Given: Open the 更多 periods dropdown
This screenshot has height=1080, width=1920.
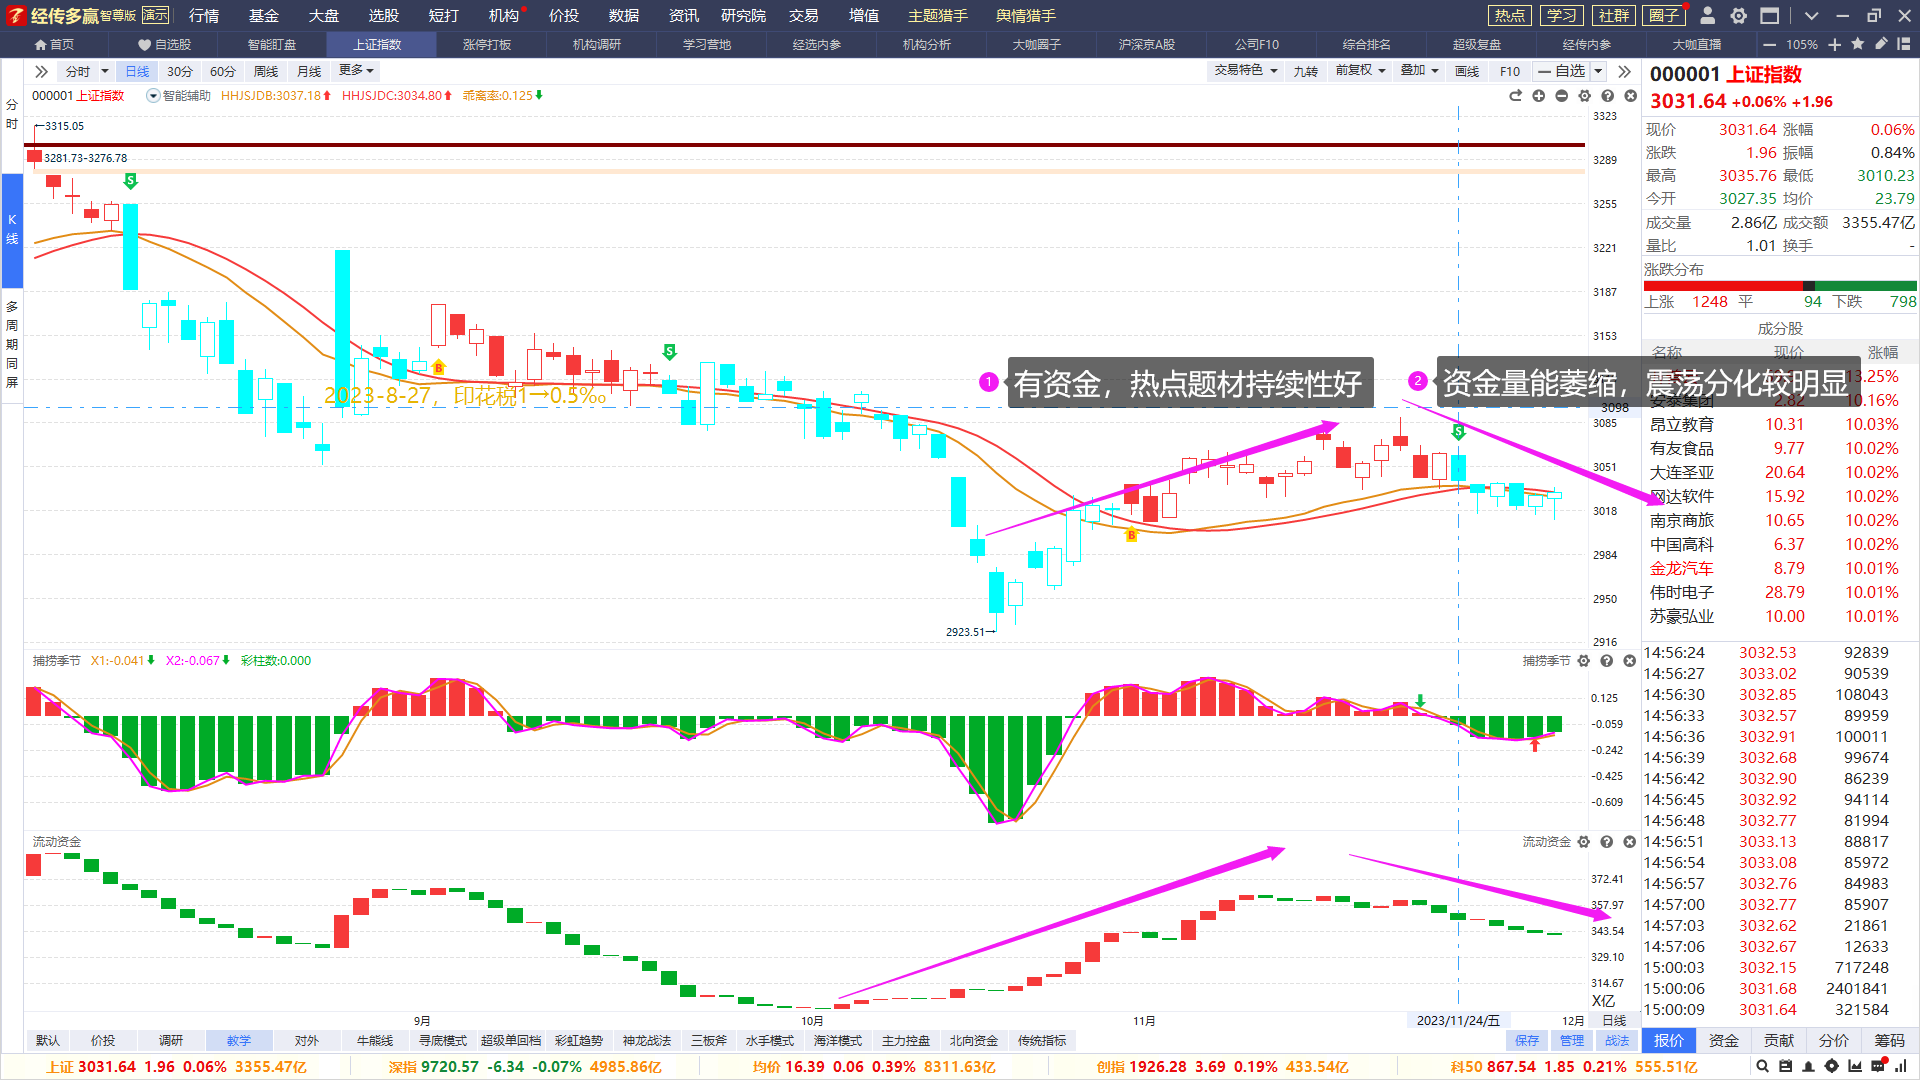Looking at the screenshot, I should [x=356, y=71].
